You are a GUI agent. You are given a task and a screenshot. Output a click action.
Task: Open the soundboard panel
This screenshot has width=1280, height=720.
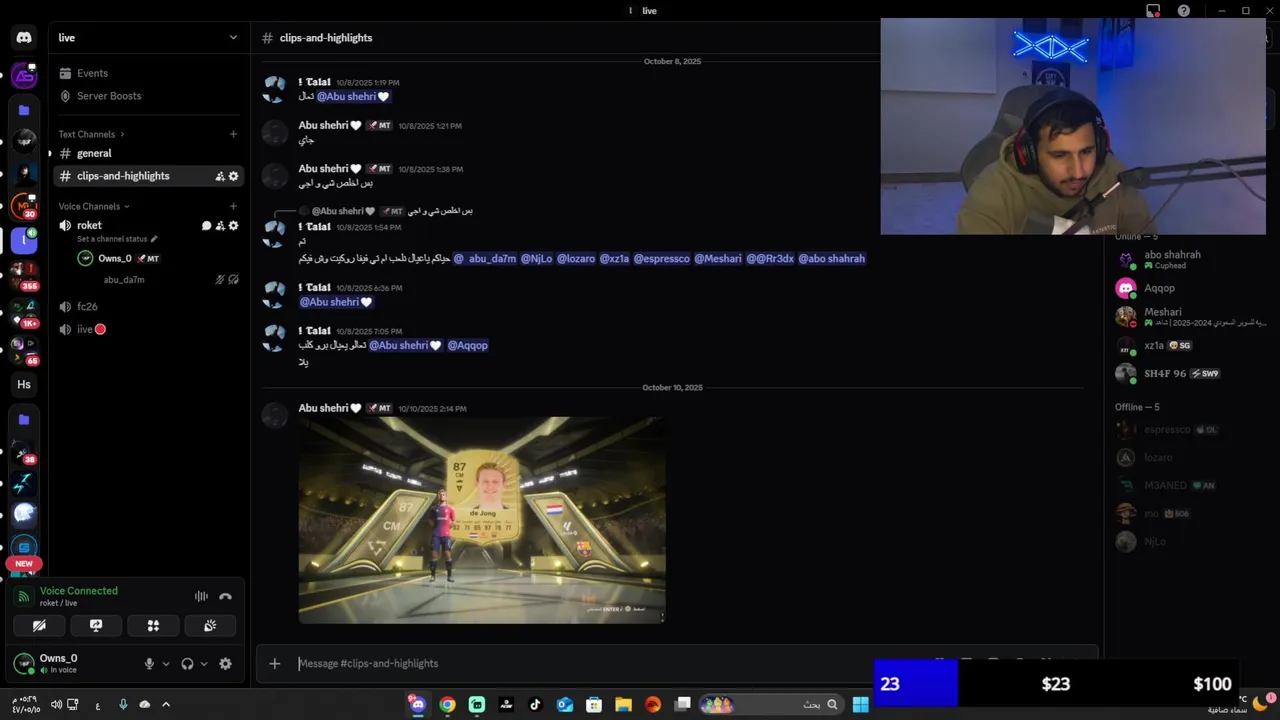point(210,625)
